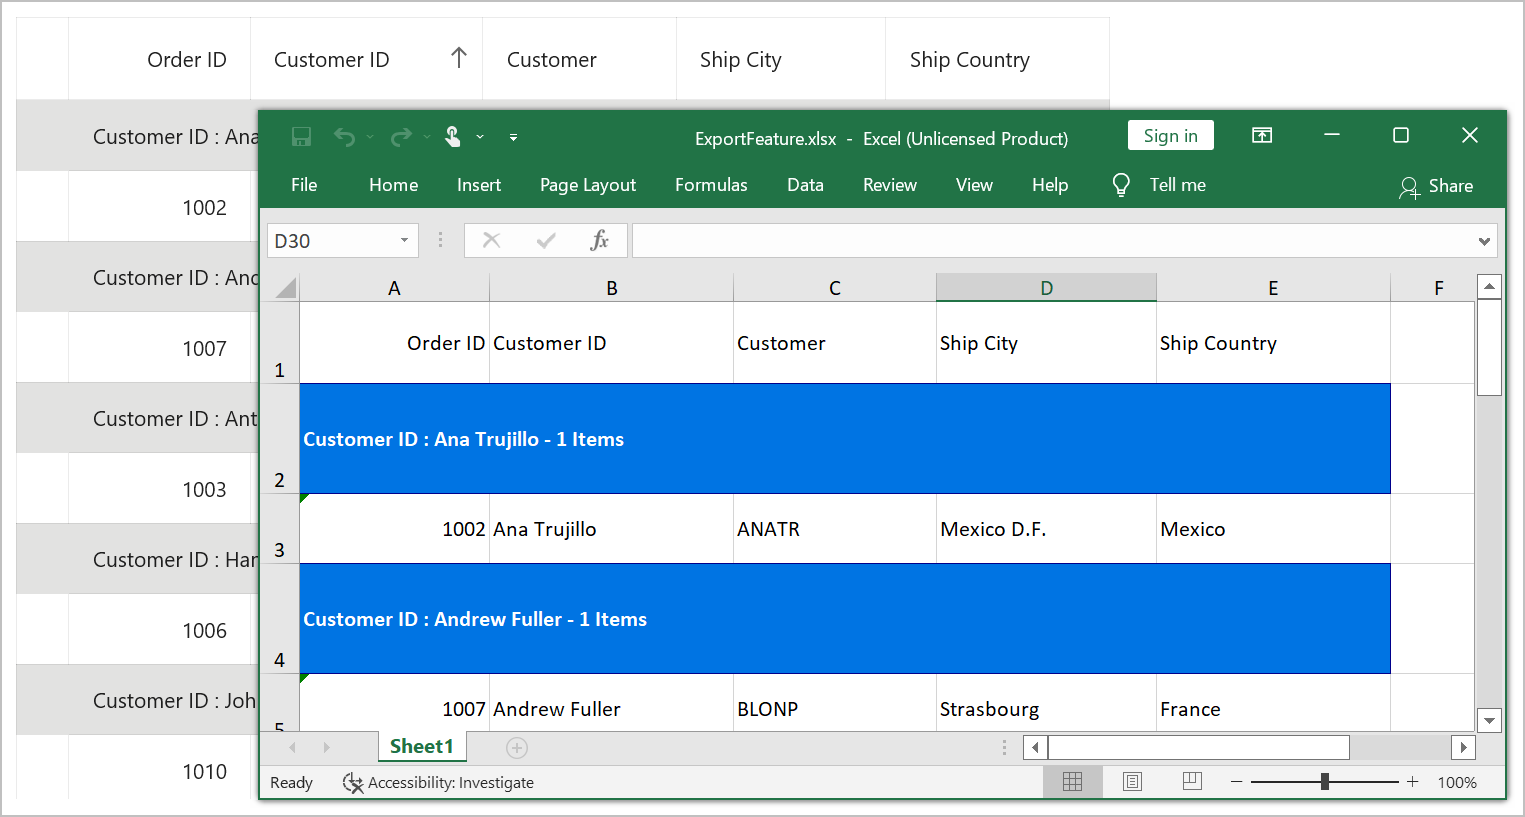
Task: Click Ship Country header in background grid
Action: coord(970,60)
